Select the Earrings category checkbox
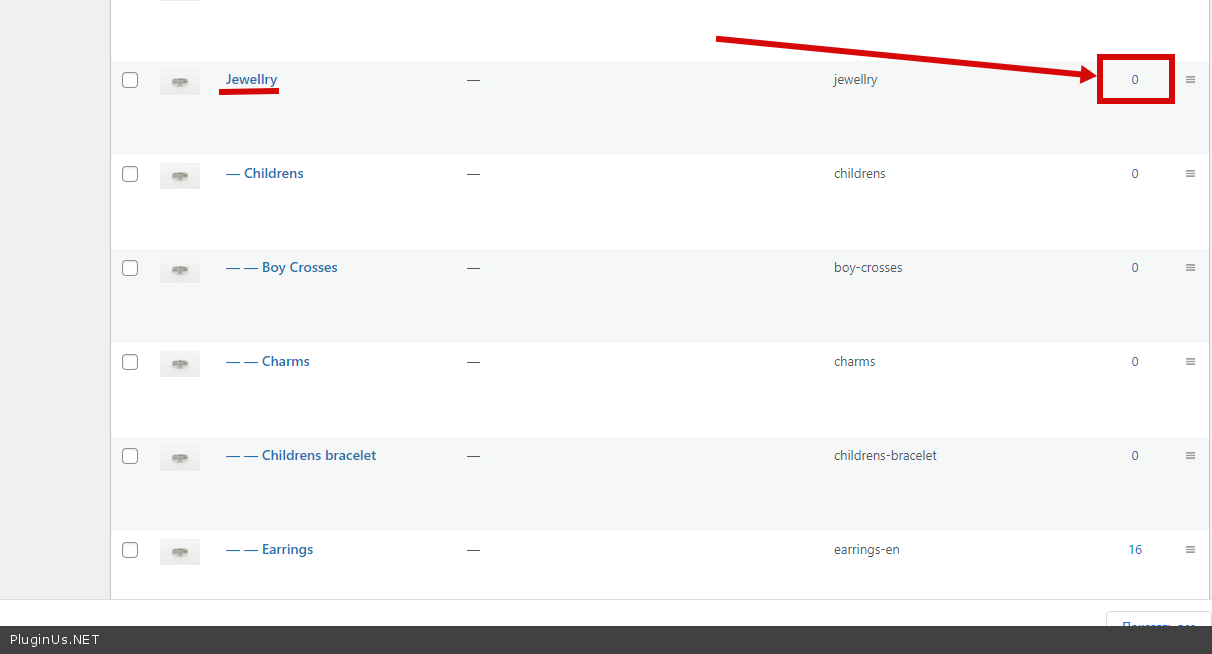The height and width of the screenshot is (654, 1212). [130, 550]
